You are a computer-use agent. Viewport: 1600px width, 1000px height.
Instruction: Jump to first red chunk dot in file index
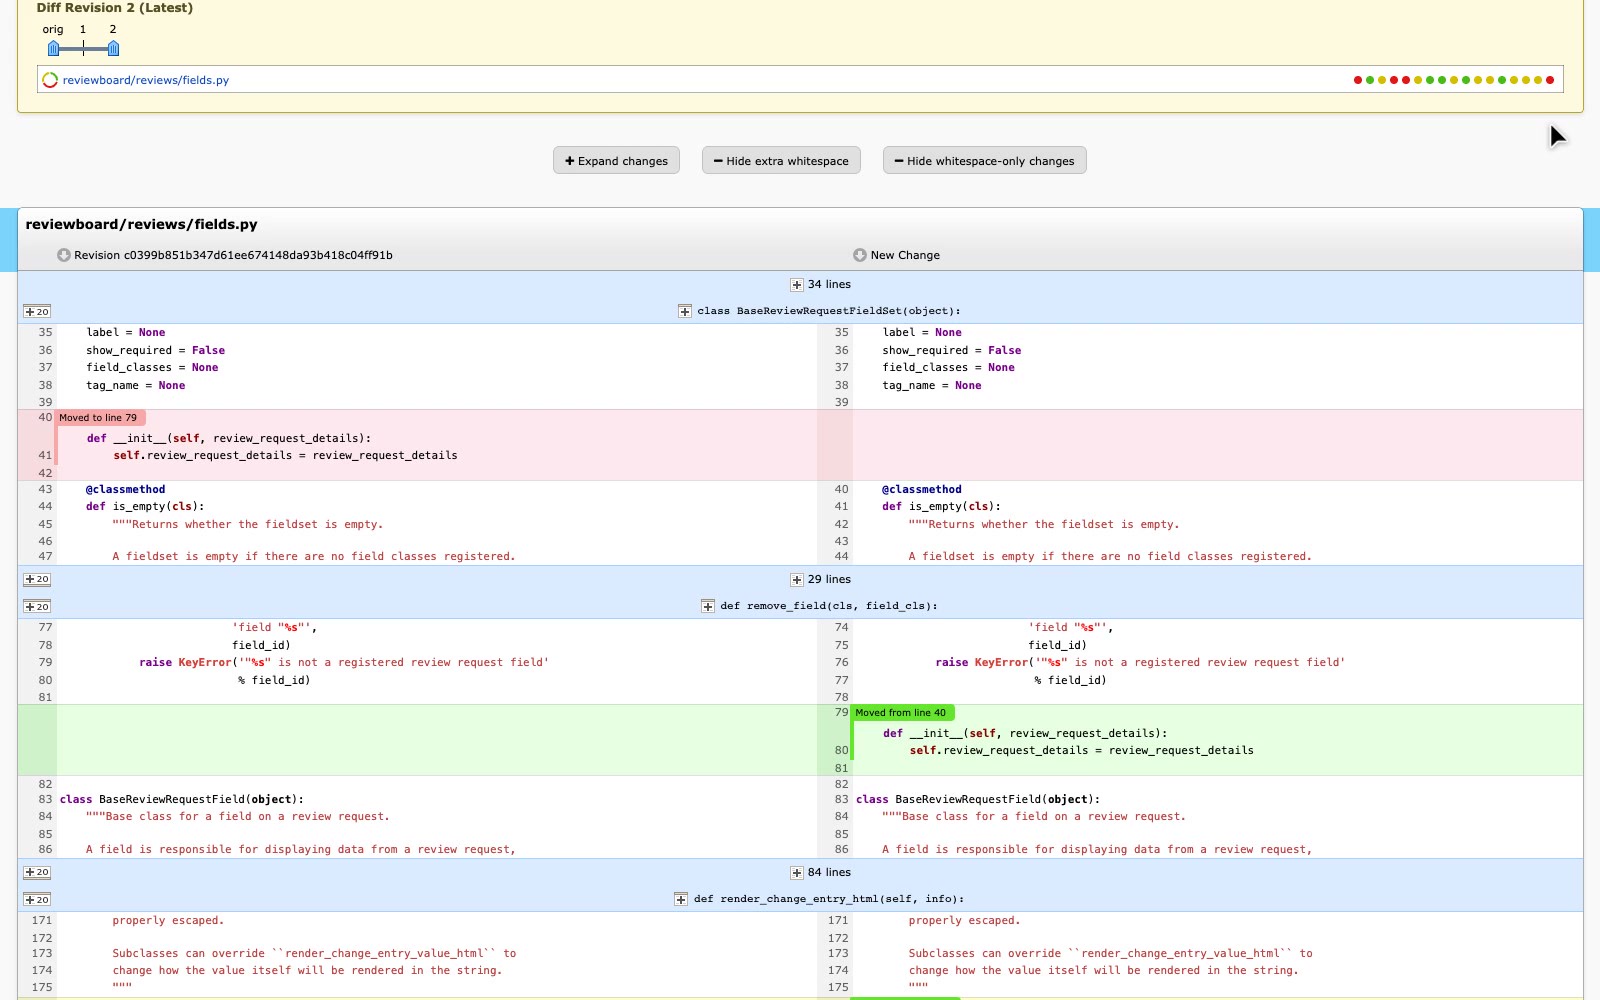[1357, 80]
